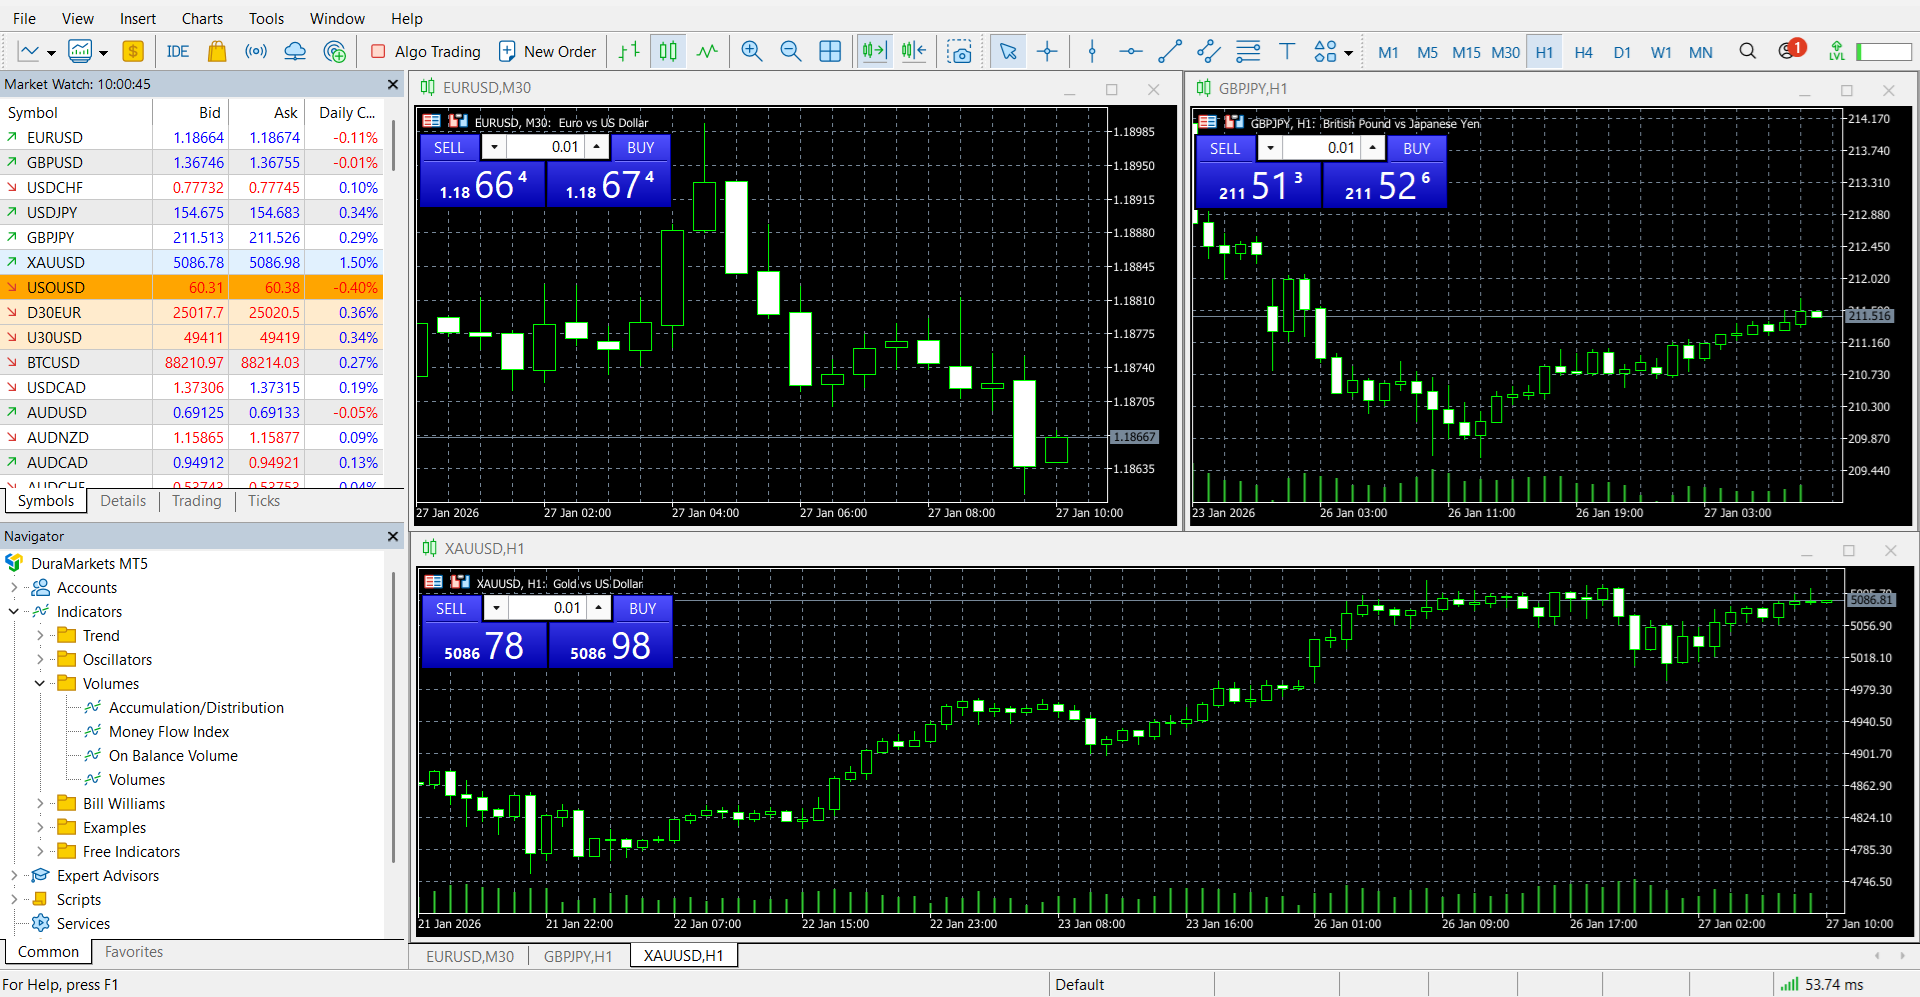Toggle candlestick chart mode
The height and width of the screenshot is (997, 1920).
coord(668,51)
